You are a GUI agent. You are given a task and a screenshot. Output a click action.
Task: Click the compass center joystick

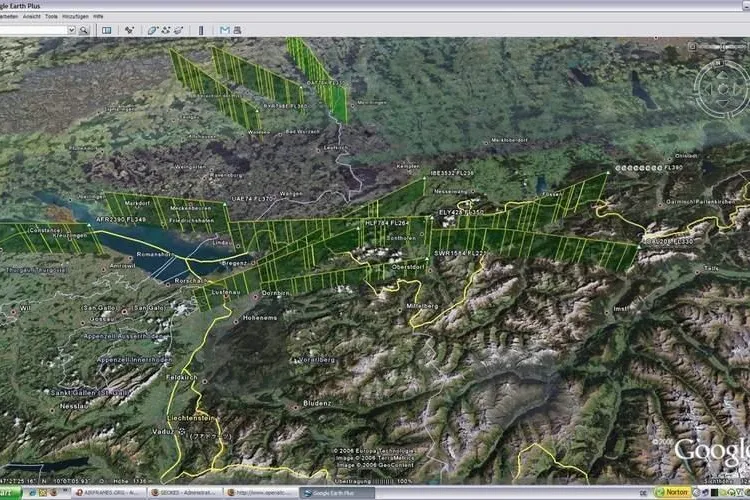pyautogui.click(x=723, y=88)
